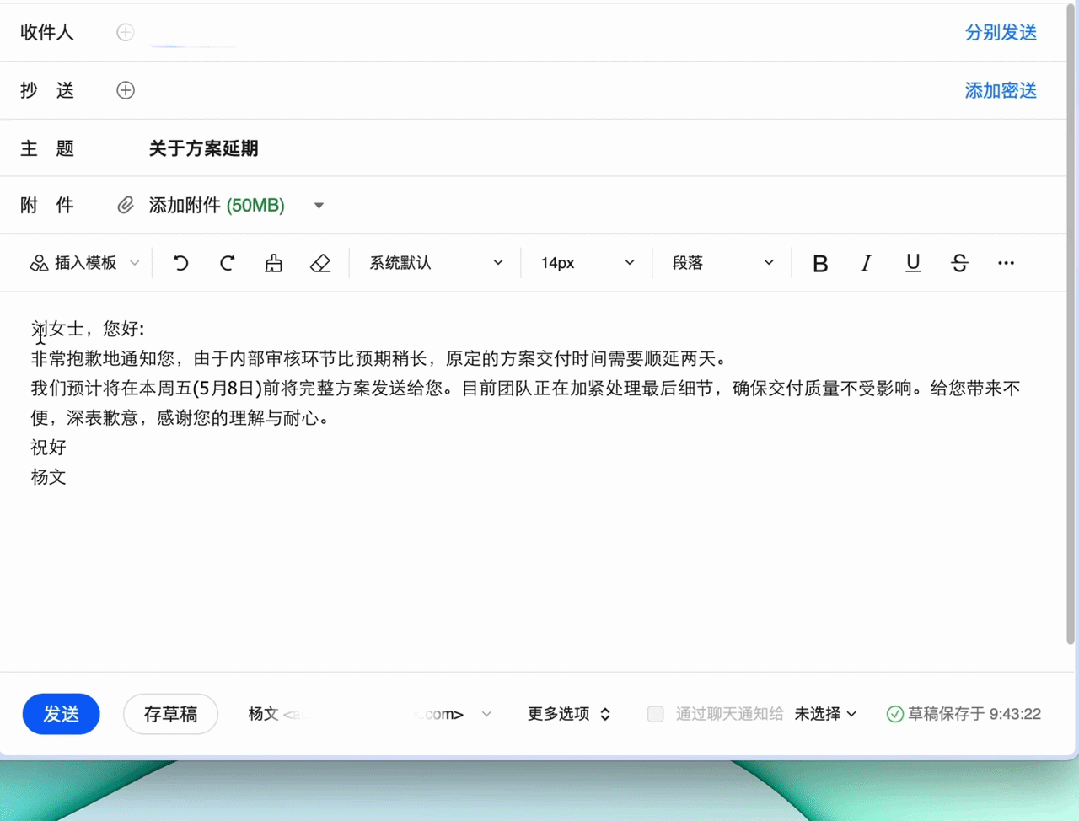
Task: Toggle underline formatting
Action: (x=913, y=263)
